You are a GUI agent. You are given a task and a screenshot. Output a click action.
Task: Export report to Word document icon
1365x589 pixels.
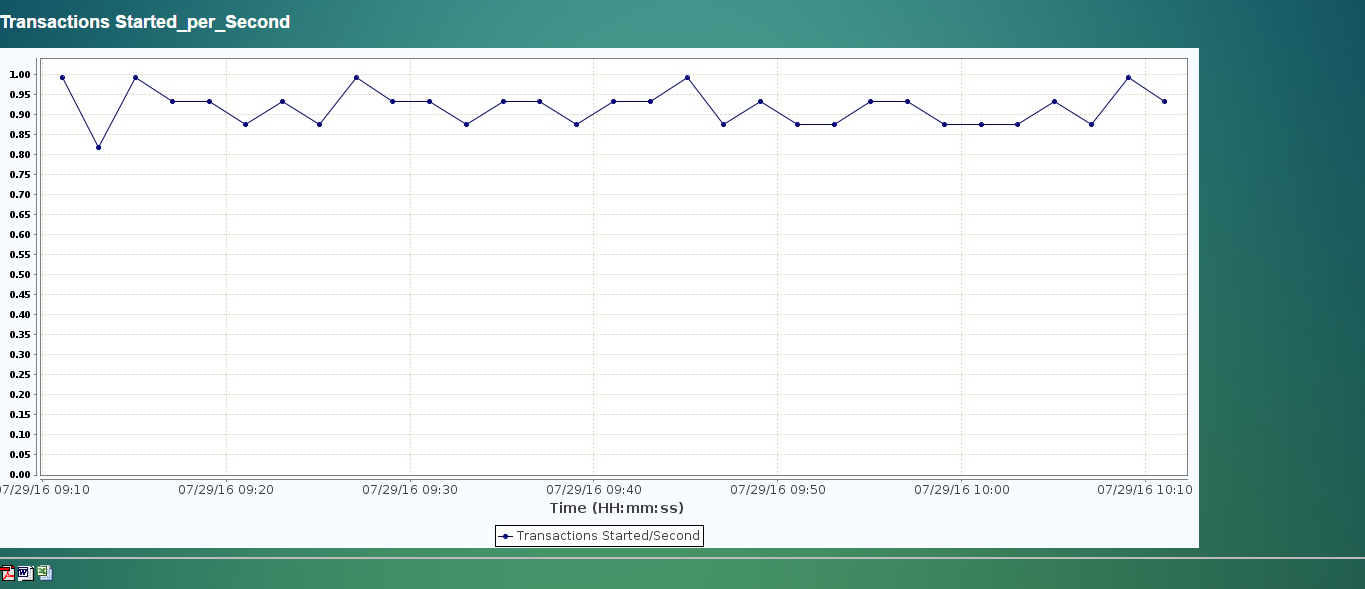25,573
